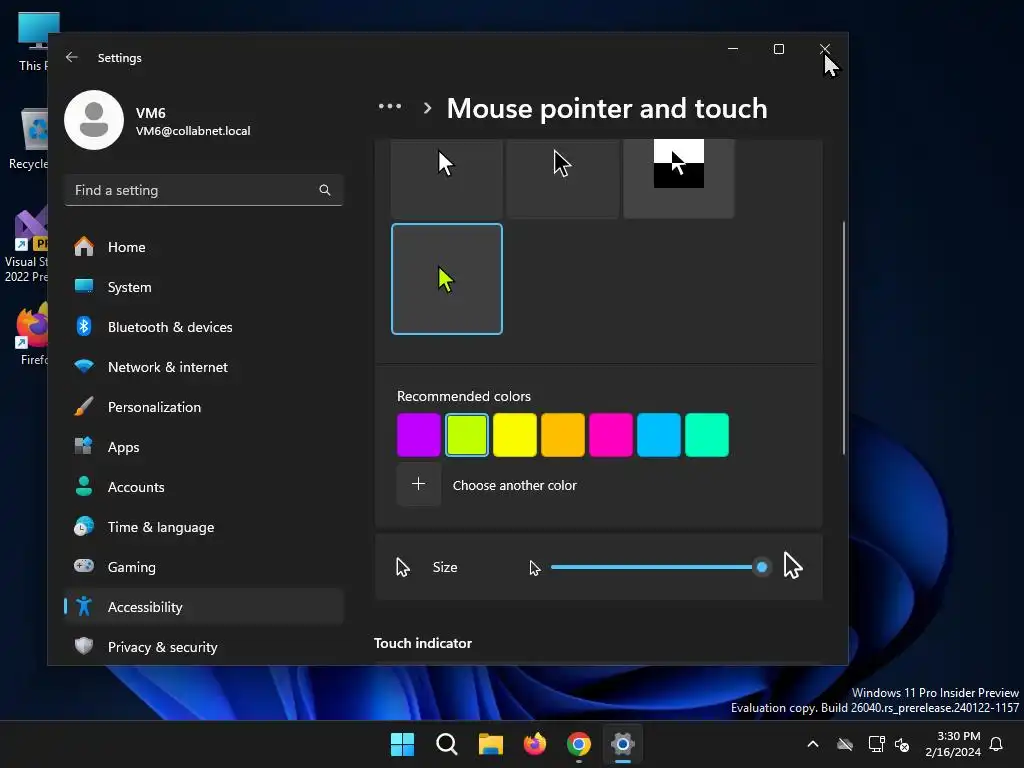The image size is (1024, 768).
Task: Select Accessibility in the sidebar
Action: coord(203,607)
